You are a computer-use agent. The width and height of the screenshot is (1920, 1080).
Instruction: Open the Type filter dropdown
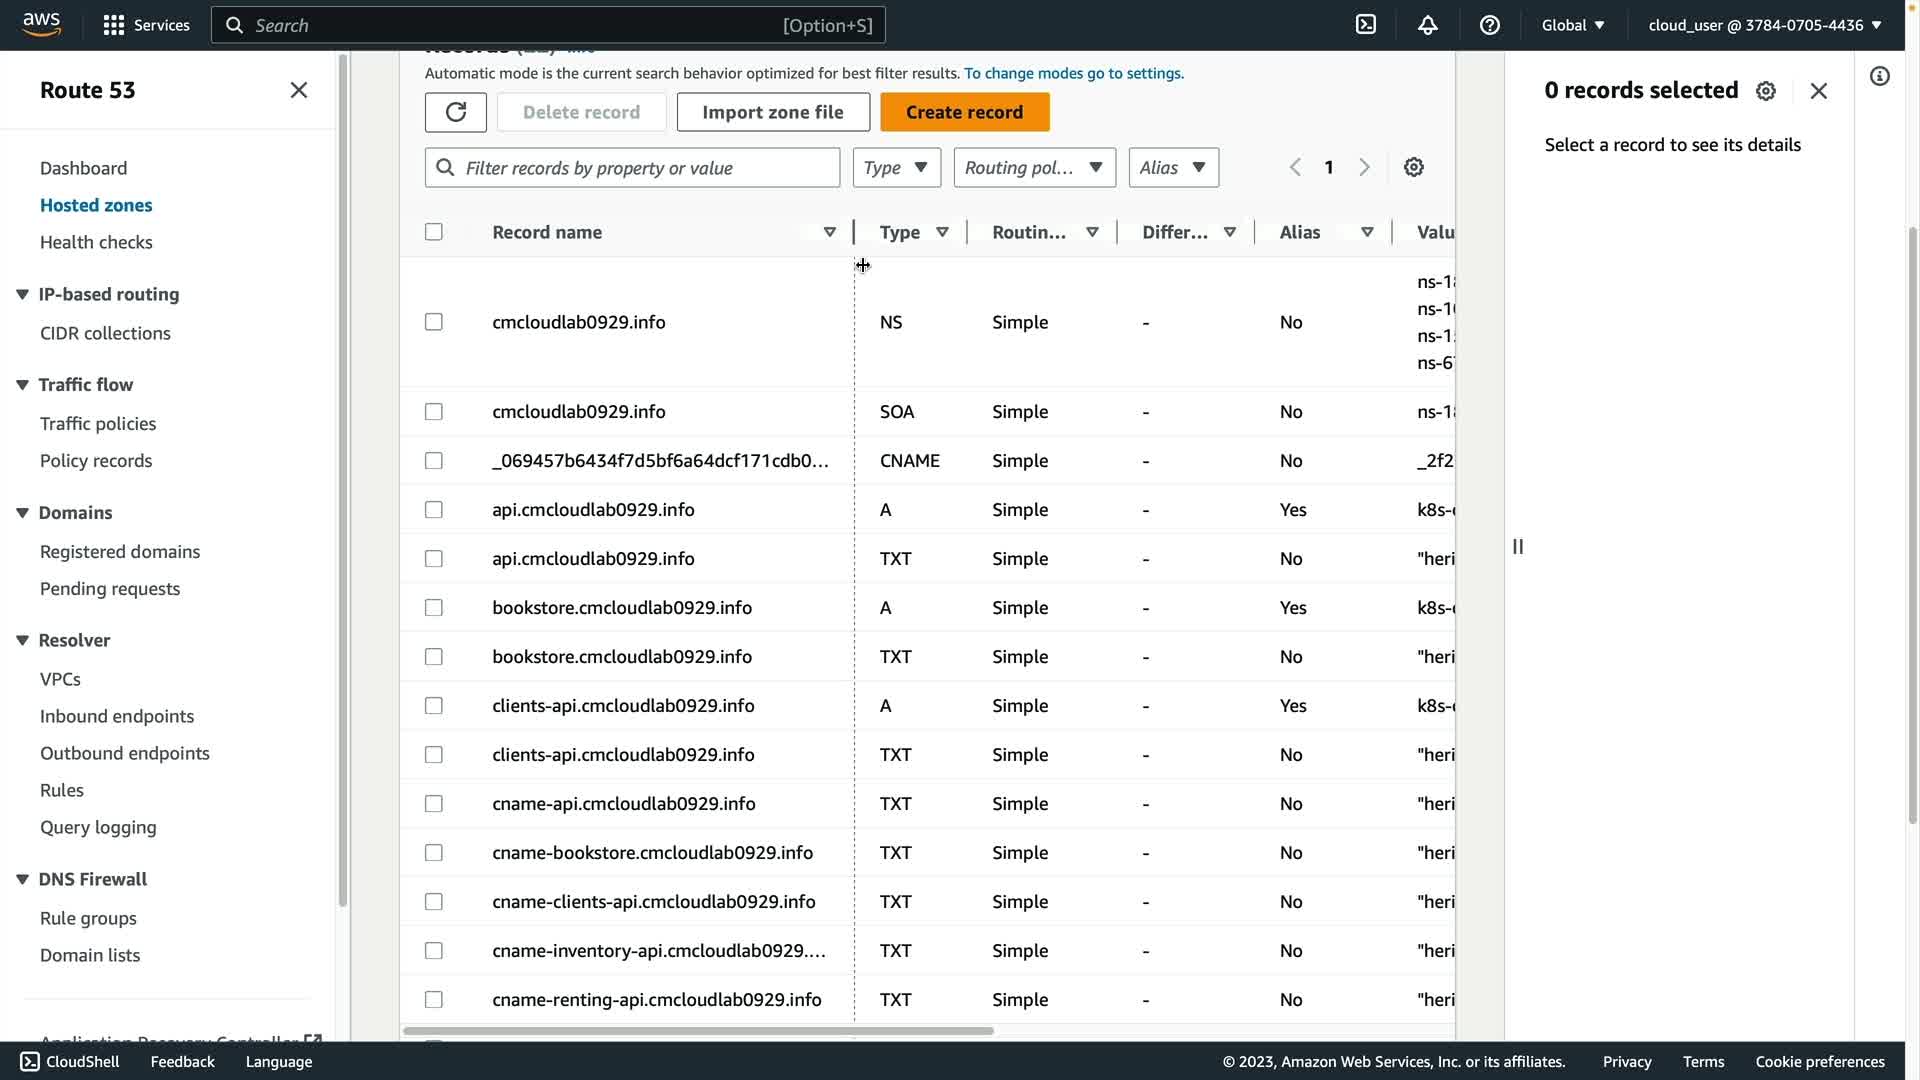tap(896, 168)
